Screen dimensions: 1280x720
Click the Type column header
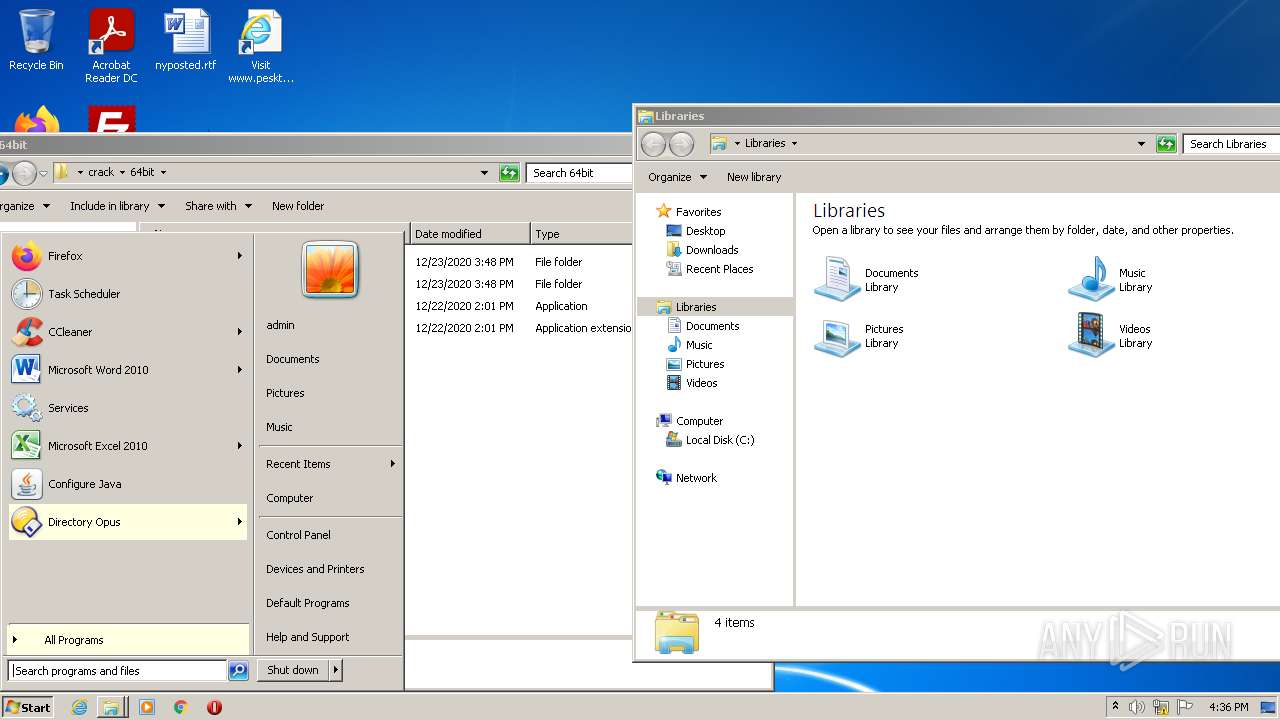[581, 234]
